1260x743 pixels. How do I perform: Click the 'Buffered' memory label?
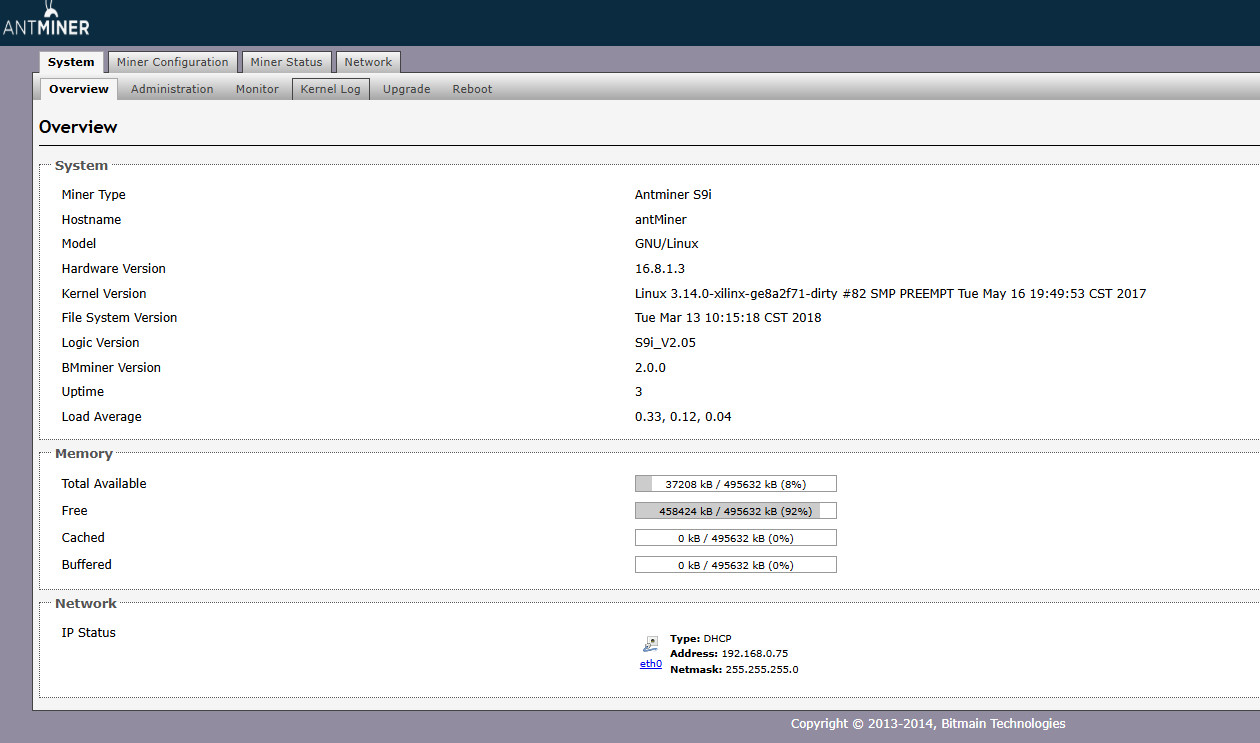coord(86,565)
